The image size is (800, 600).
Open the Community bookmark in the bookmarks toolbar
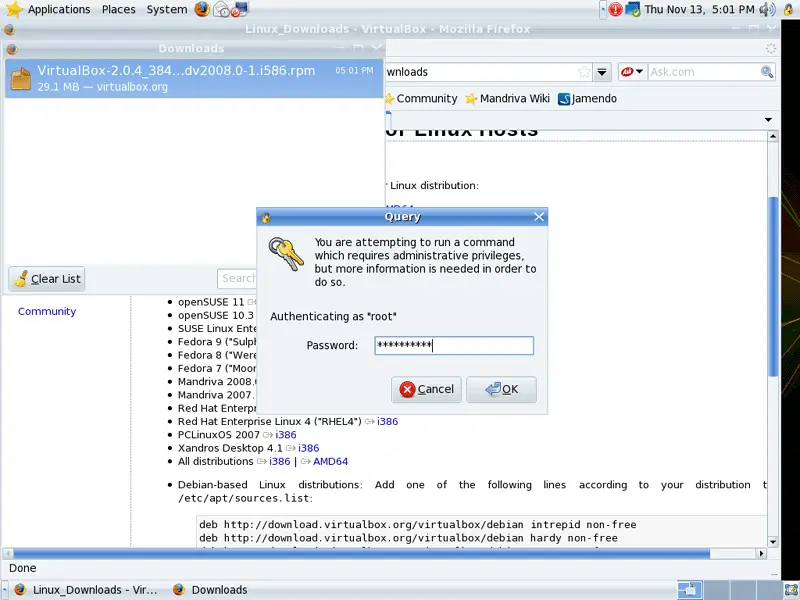point(421,98)
